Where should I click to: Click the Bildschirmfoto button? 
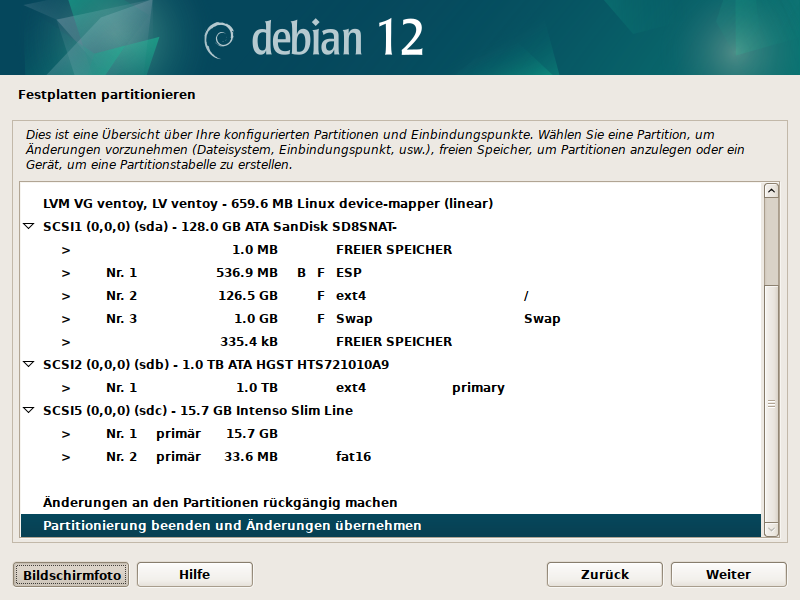coord(71,575)
